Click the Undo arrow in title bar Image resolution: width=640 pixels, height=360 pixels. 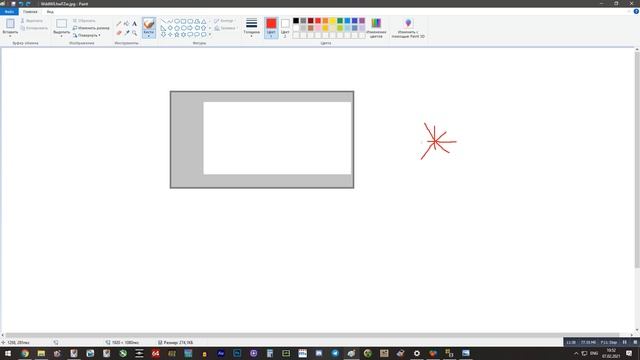tap(21, 4)
